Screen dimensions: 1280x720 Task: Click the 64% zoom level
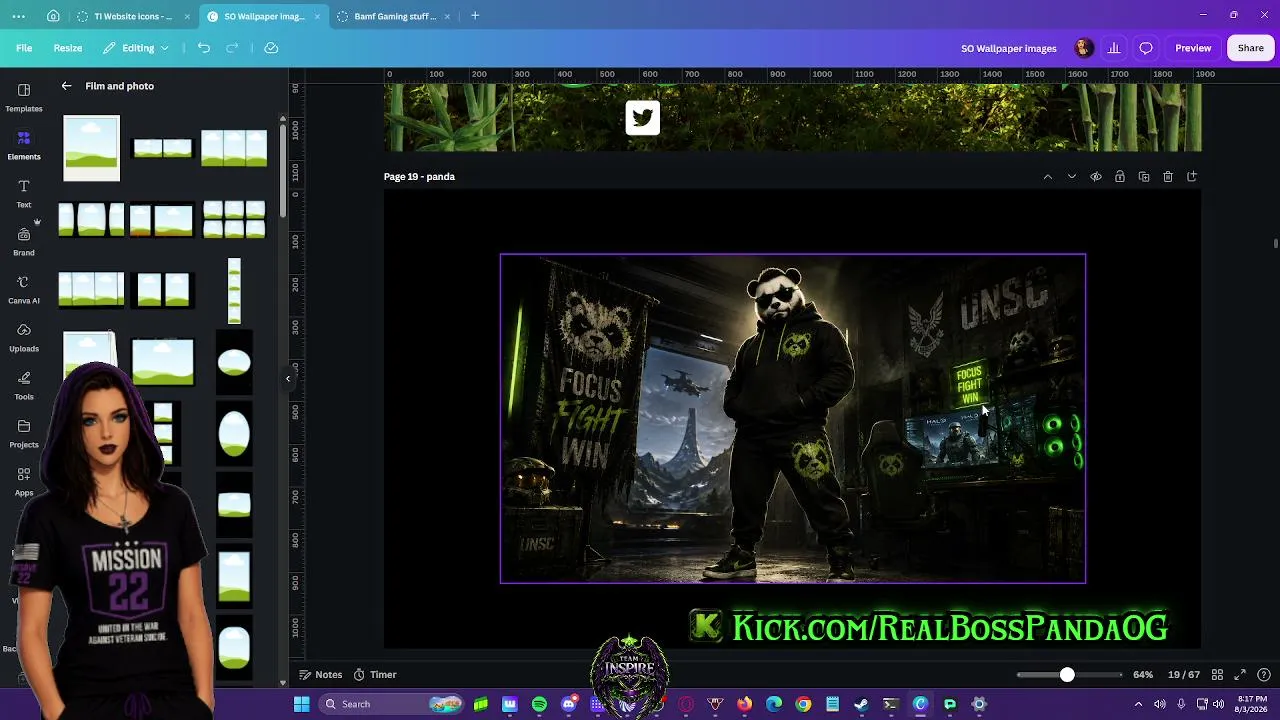pyautogui.click(x=1143, y=675)
